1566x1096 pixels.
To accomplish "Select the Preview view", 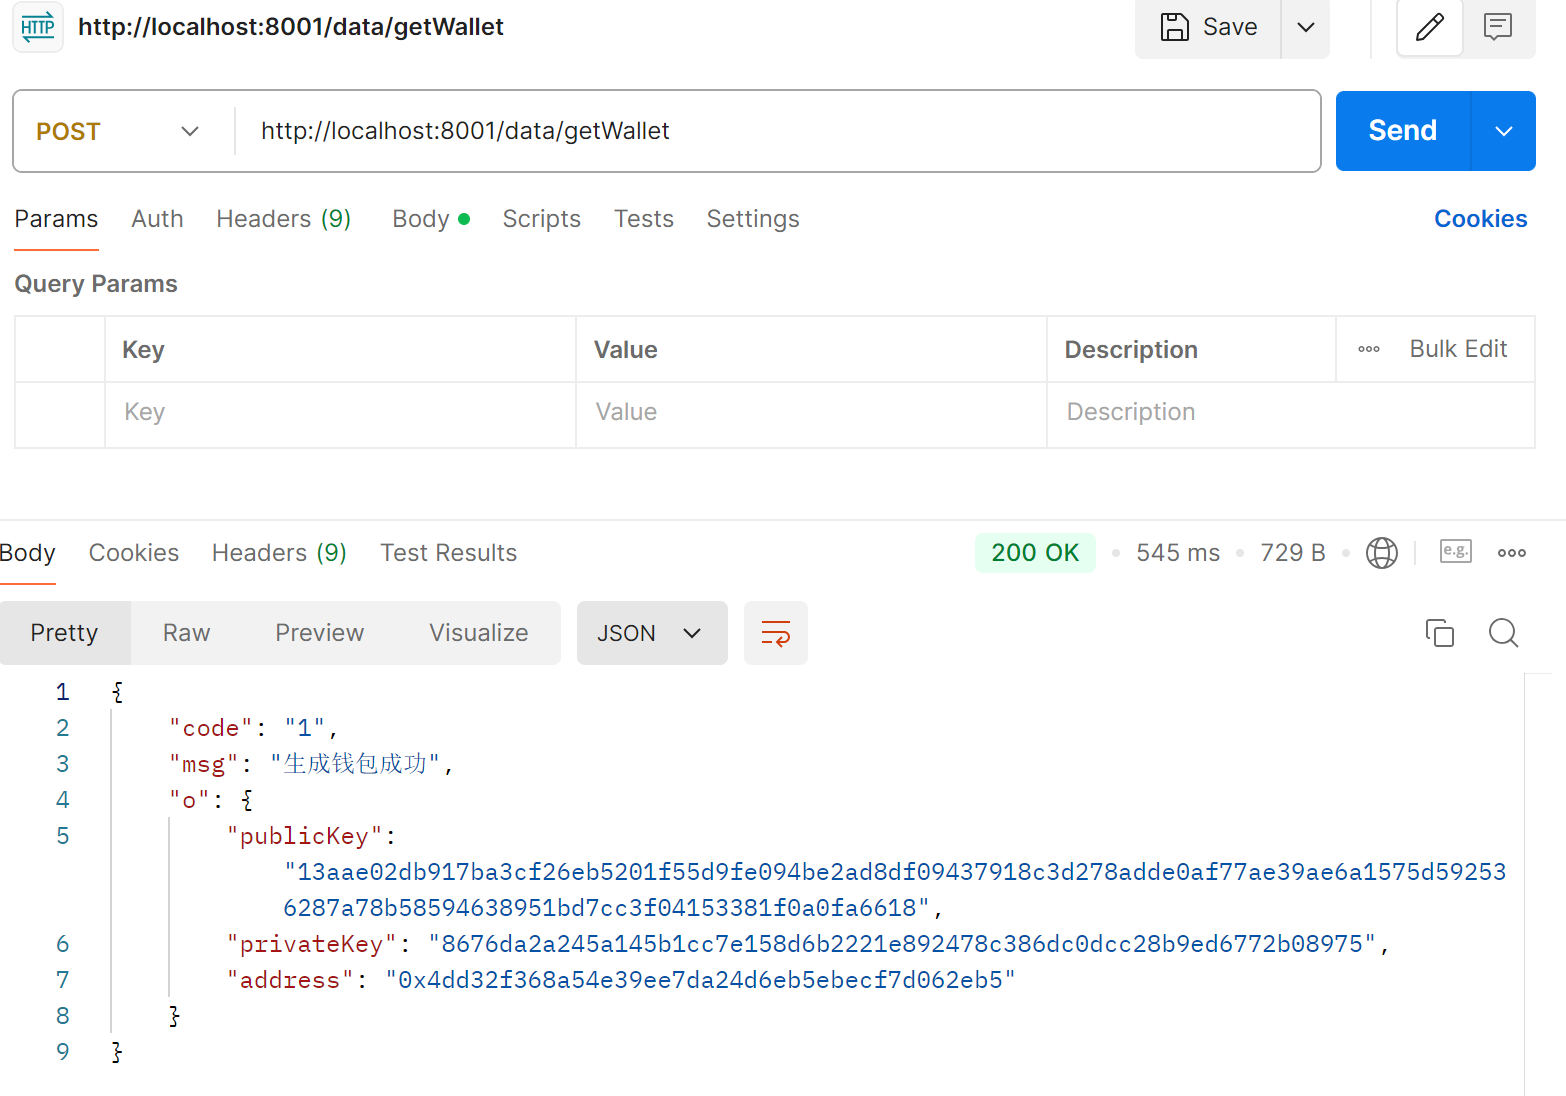I will tap(320, 633).
